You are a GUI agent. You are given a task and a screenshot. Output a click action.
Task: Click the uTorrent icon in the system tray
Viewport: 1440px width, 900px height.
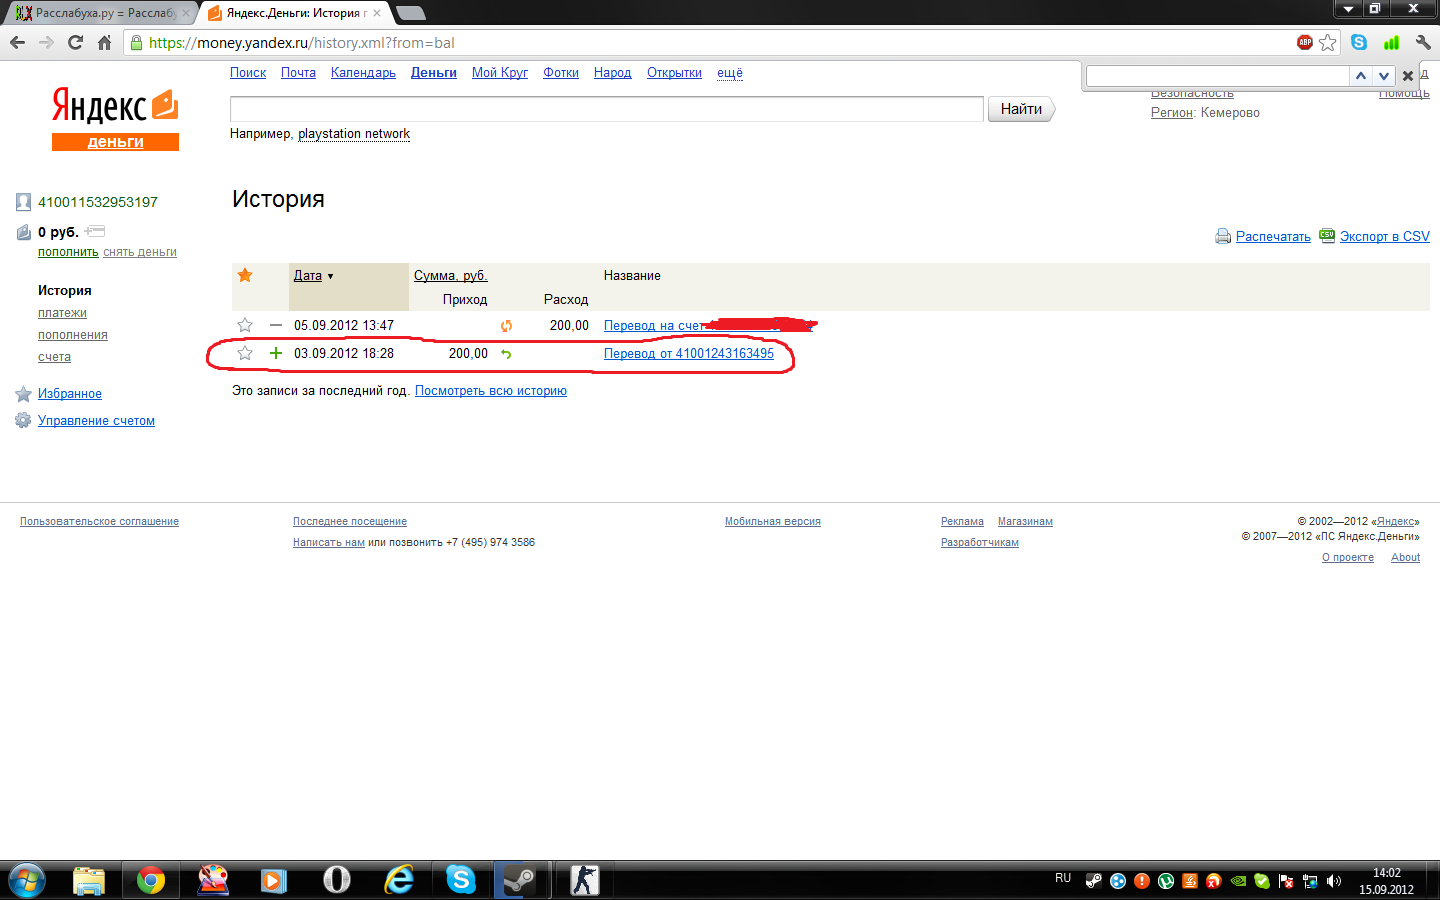[x=1166, y=881]
